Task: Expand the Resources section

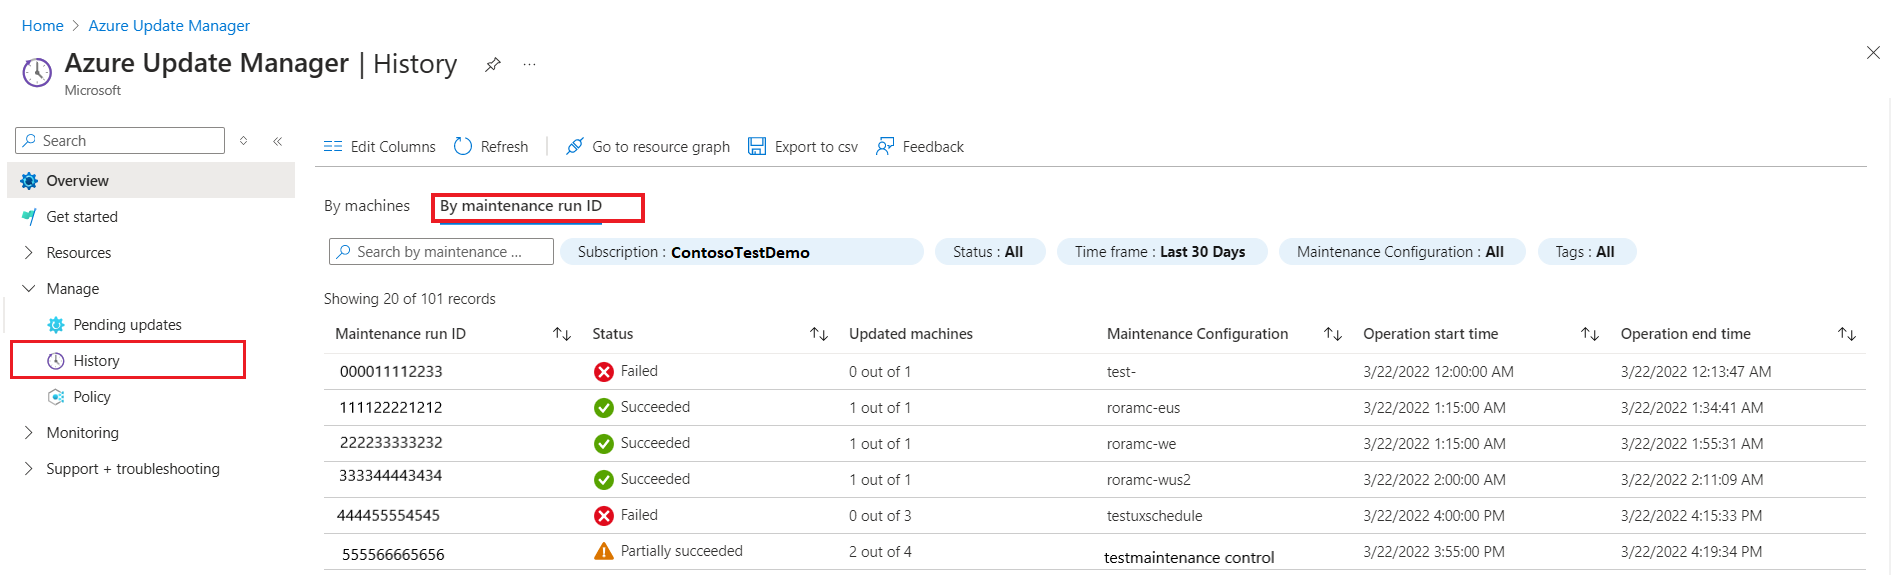Action: 28,253
